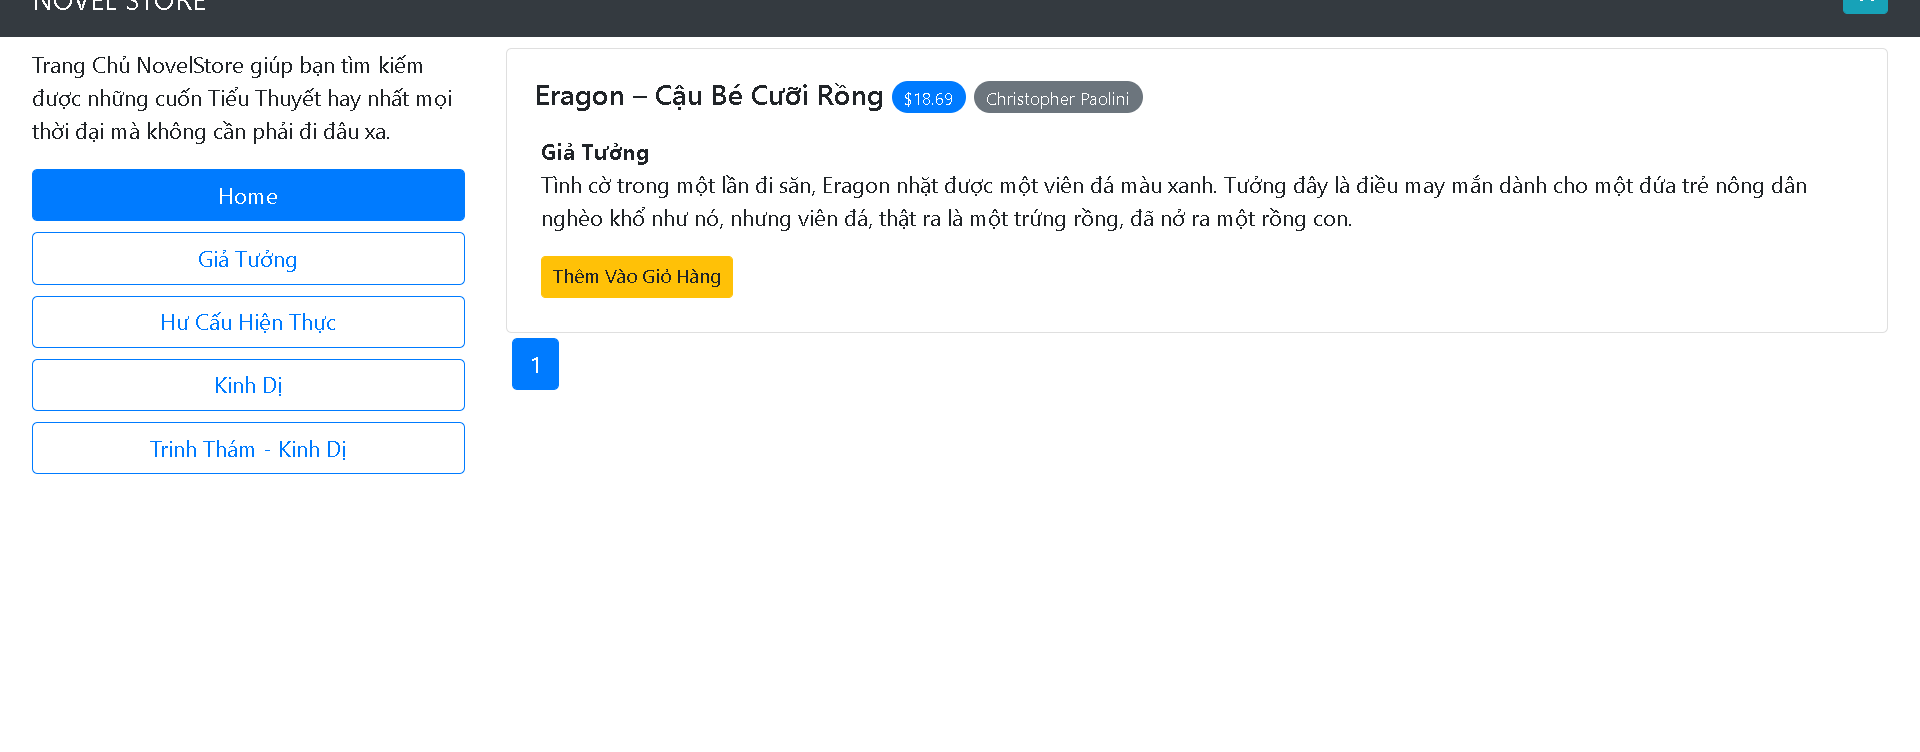
Task: Click the blue $18.69 price badge
Action: [928, 97]
